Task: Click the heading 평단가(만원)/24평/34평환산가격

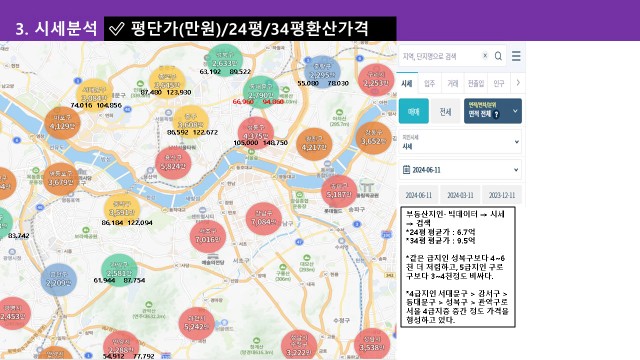Action: pos(250,29)
